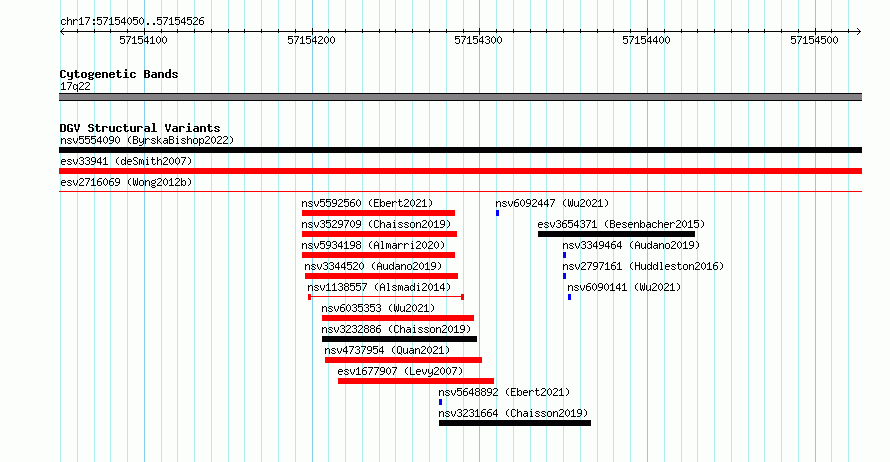Click the 57154200 ruler coordinate
The image size is (890, 462).
(x=312, y=40)
